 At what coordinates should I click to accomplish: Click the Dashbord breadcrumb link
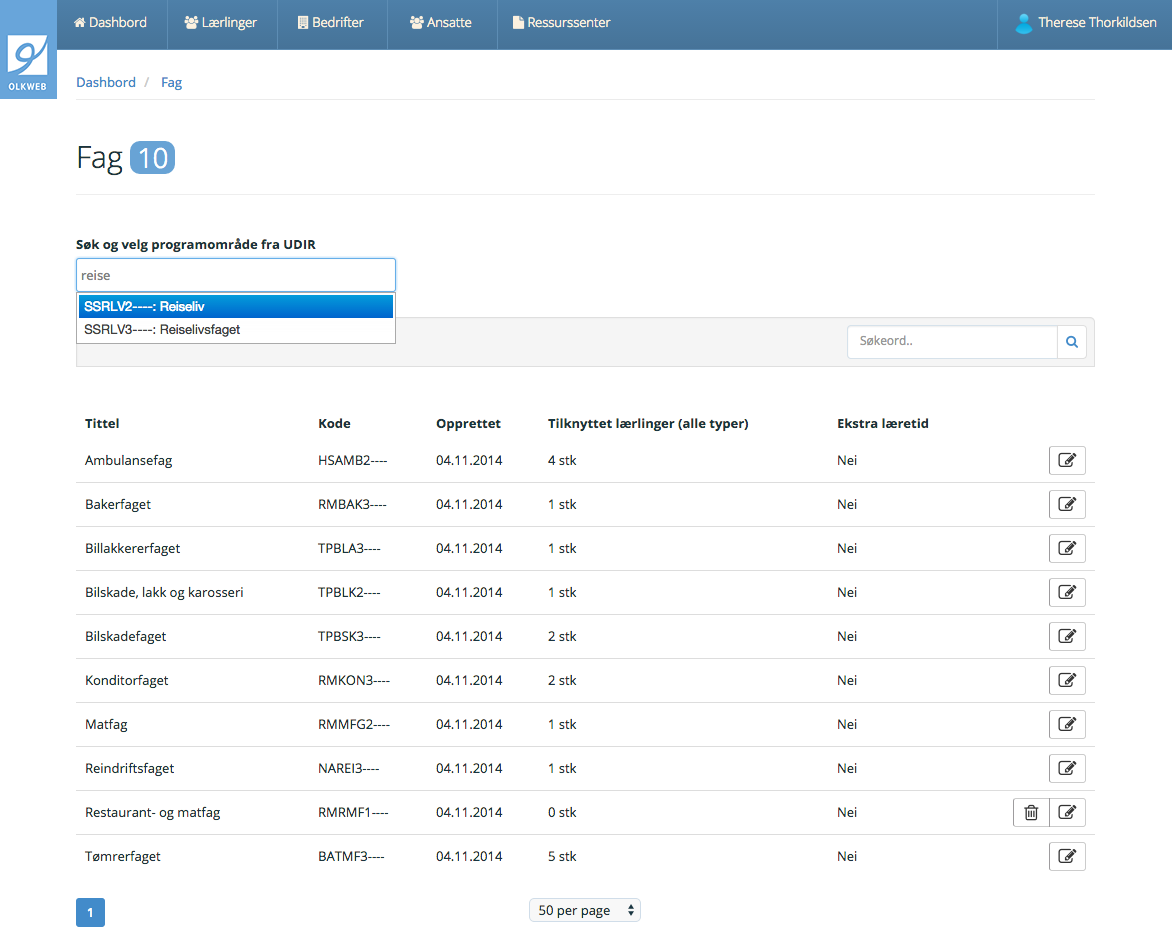(x=106, y=83)
